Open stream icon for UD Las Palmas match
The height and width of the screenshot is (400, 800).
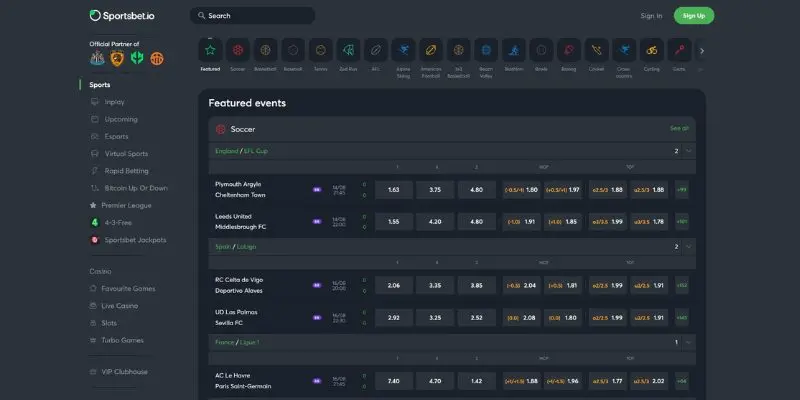[317, 317]
